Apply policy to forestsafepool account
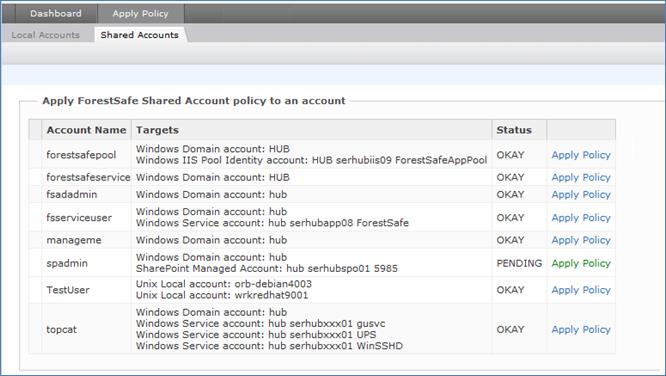Viewport: 666px width, 376px height. click(x=581, y=155)
